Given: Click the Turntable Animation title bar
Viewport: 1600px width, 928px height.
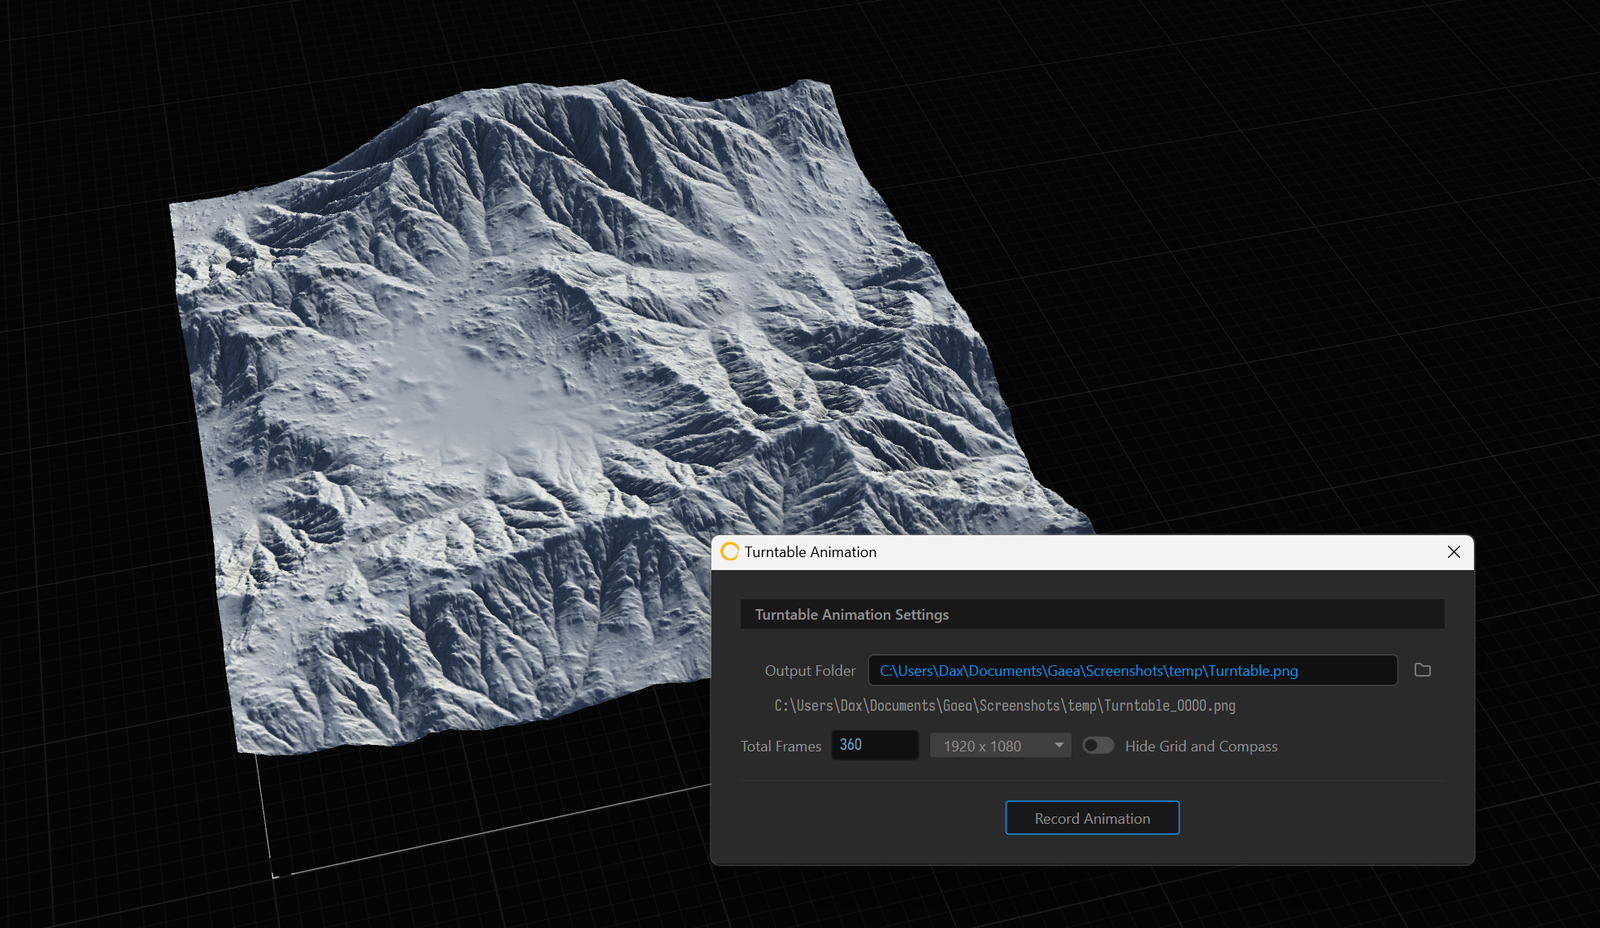Looking at the screenshot, I should [x=1000, y=552].
